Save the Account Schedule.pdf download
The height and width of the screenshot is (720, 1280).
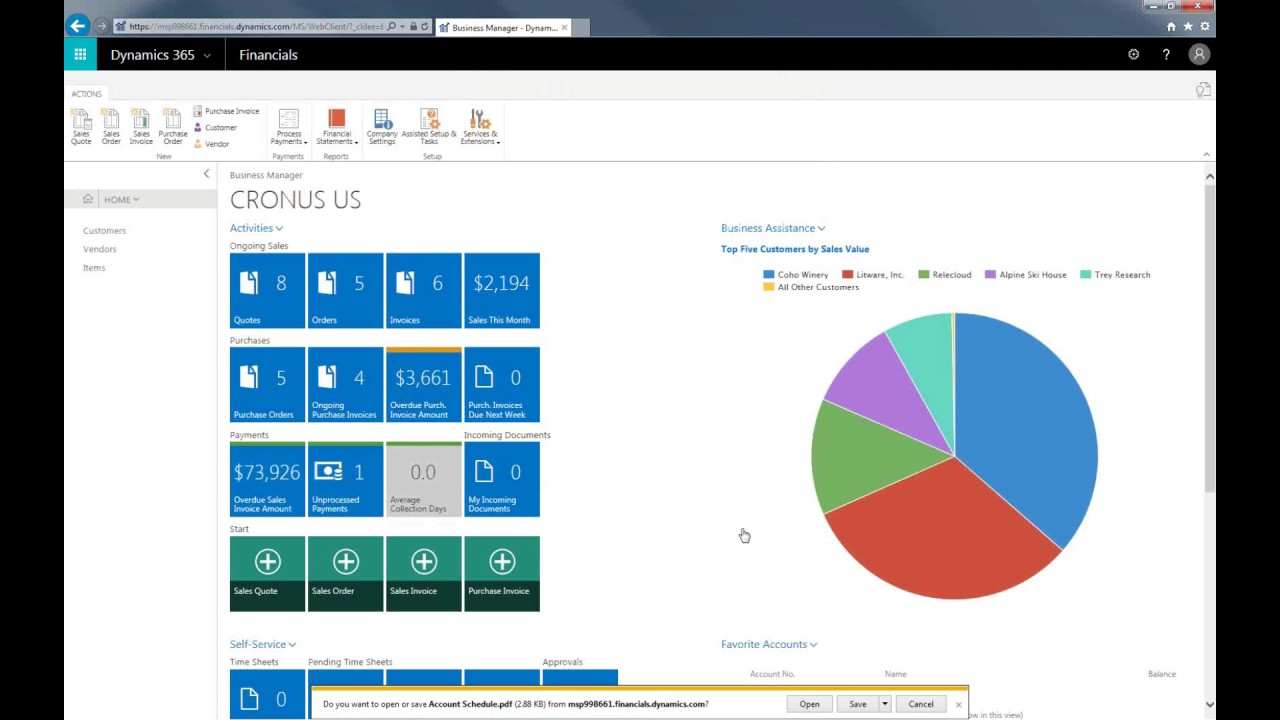858,704
